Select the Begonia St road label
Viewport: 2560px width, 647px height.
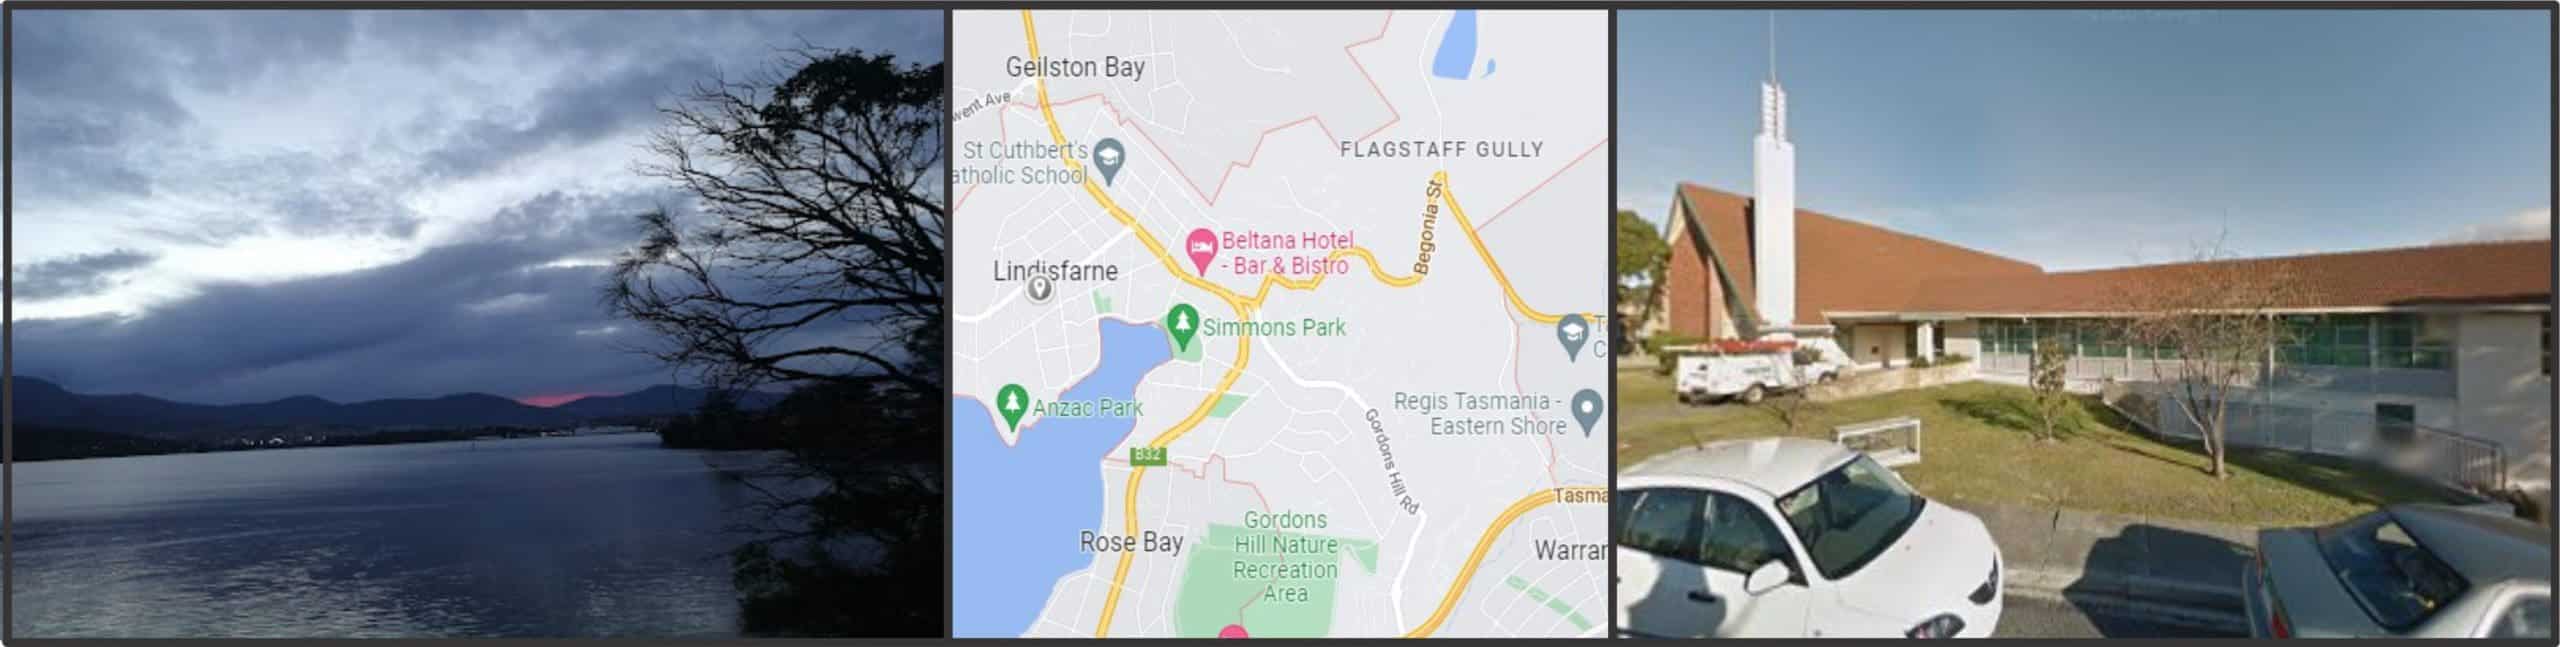(1428, 228)
